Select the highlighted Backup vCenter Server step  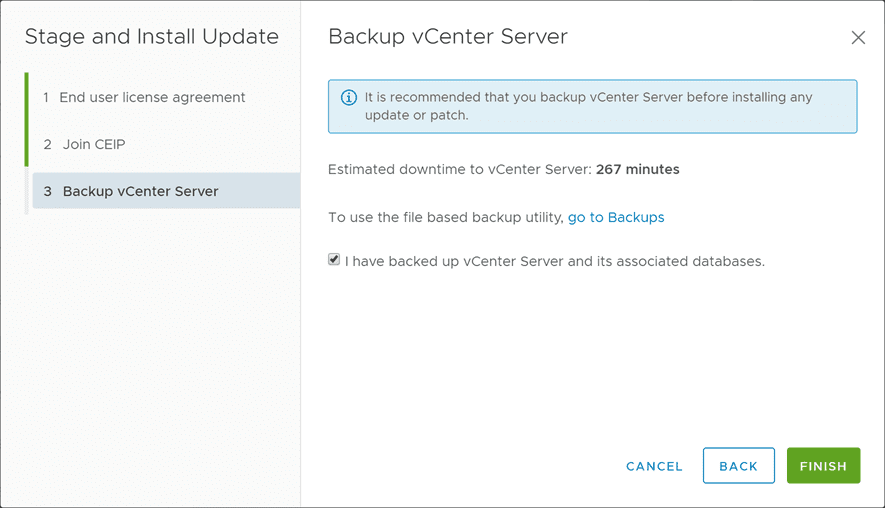tap(140, 191)
